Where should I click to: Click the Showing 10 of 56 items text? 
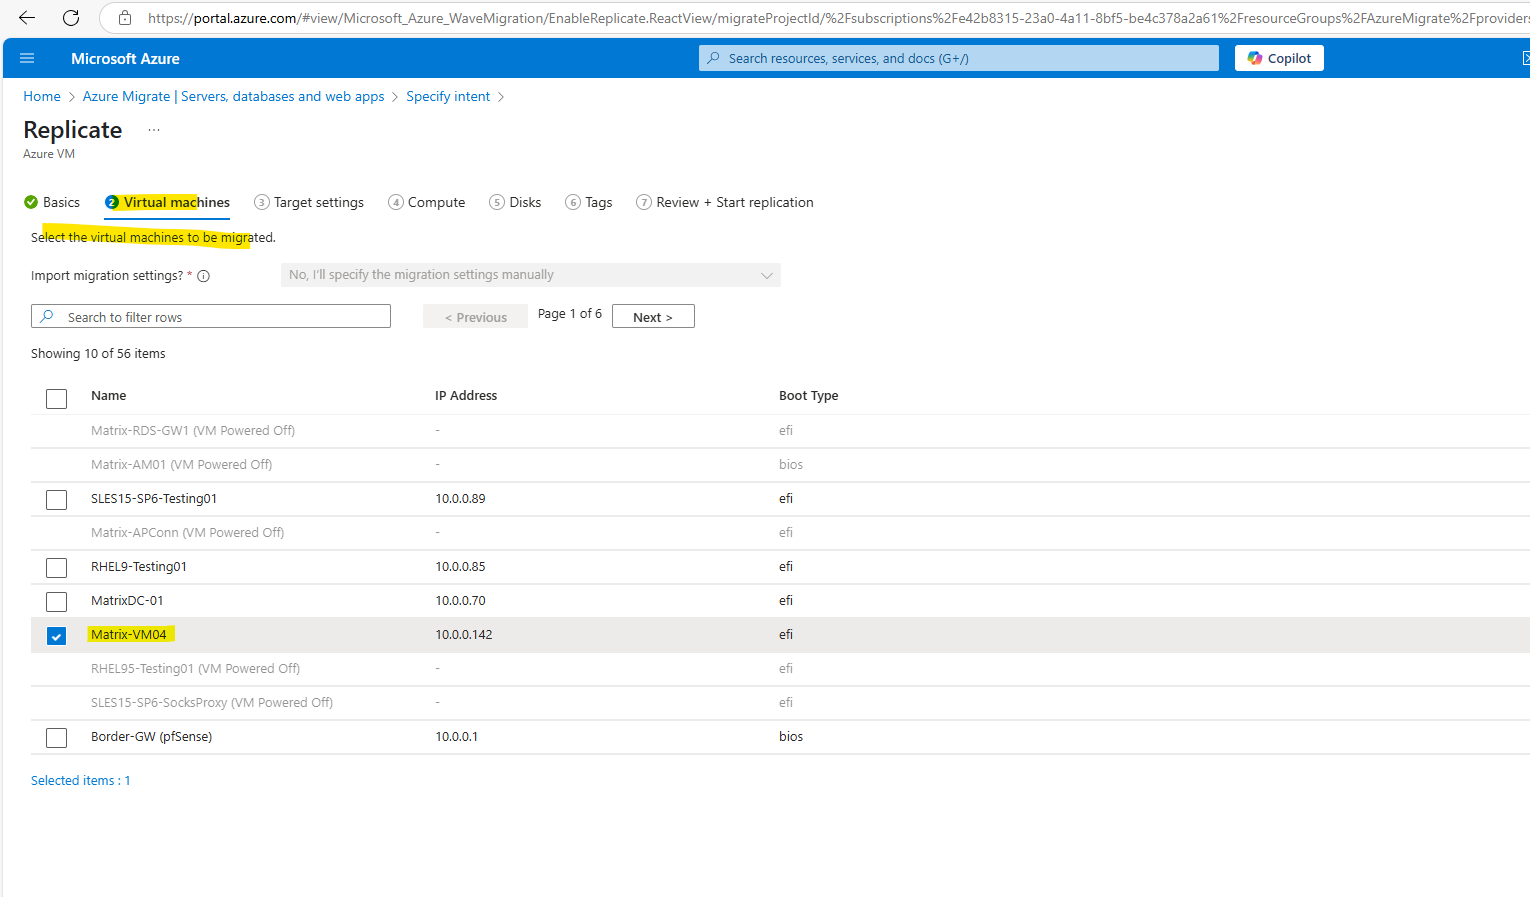pos(98,353)
